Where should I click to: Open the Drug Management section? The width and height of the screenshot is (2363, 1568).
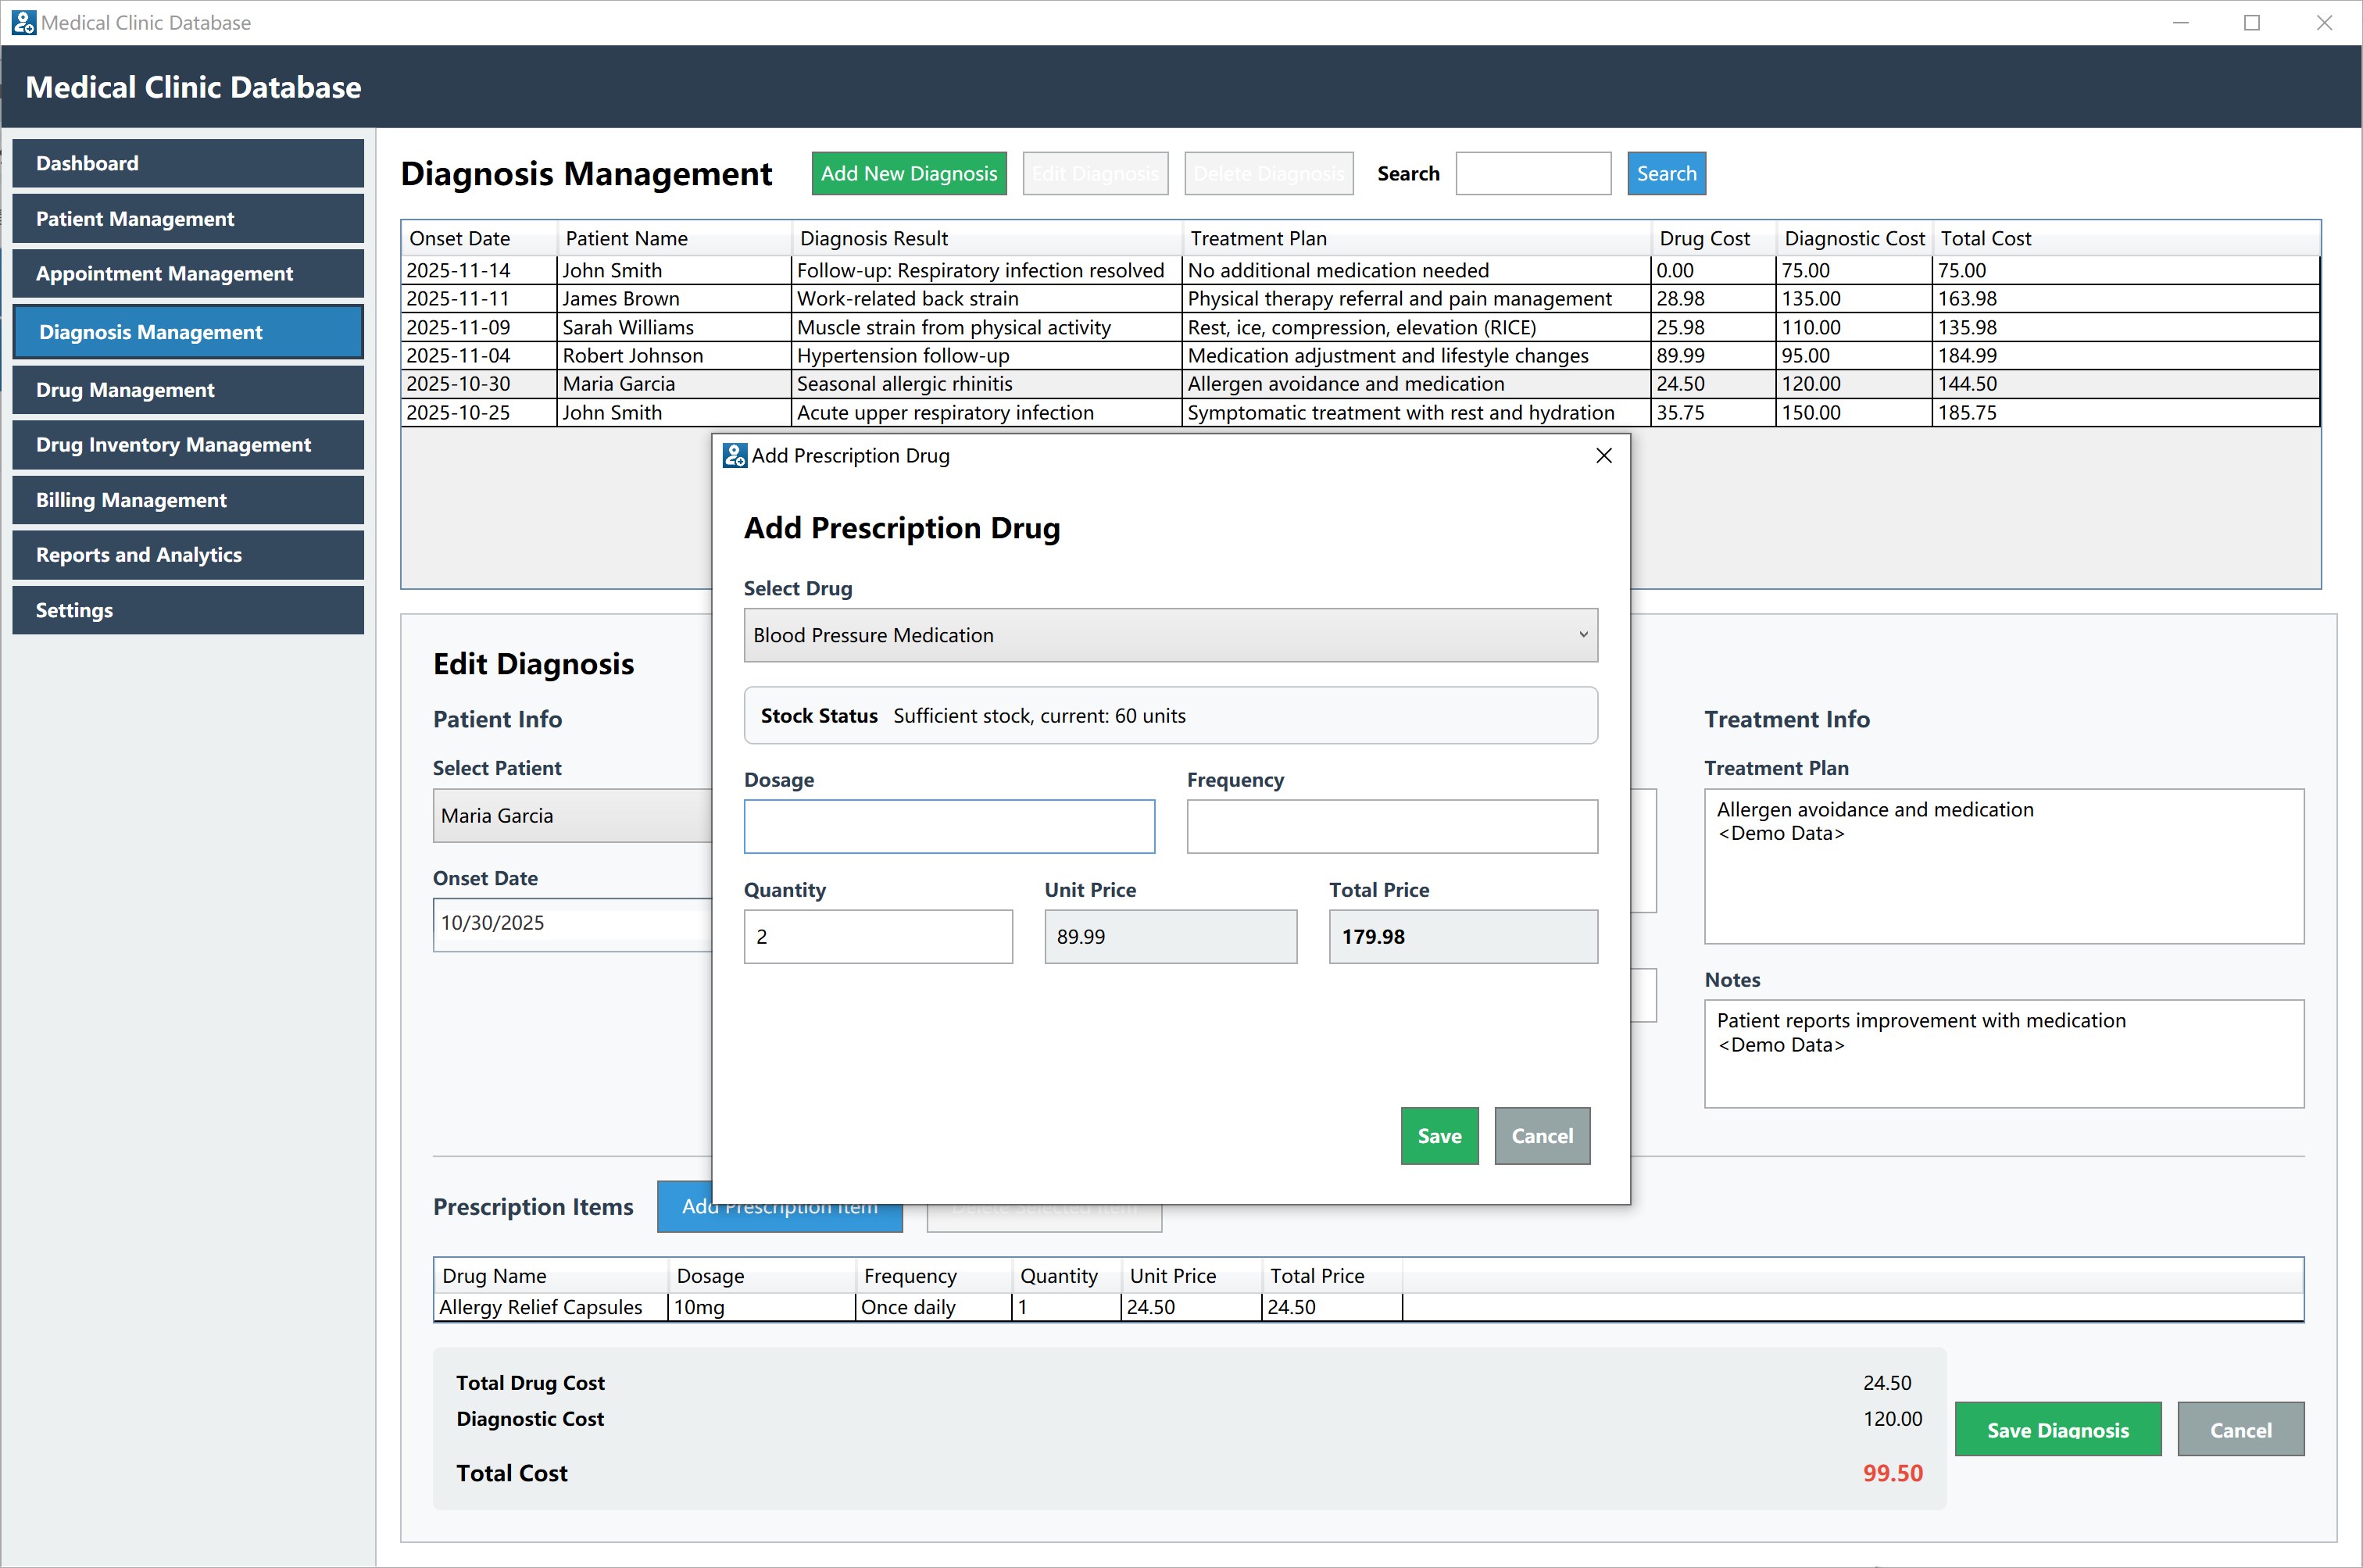click(188, 390)
